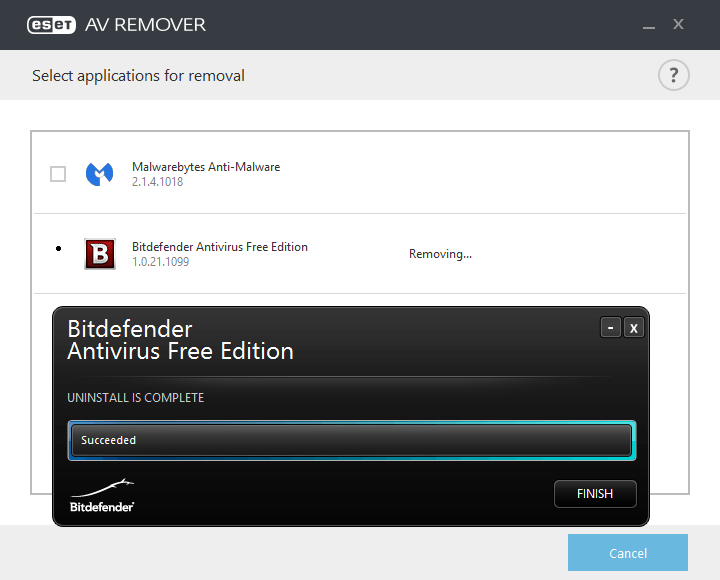Click the Bitdefender red B icon

pos(100,253)
